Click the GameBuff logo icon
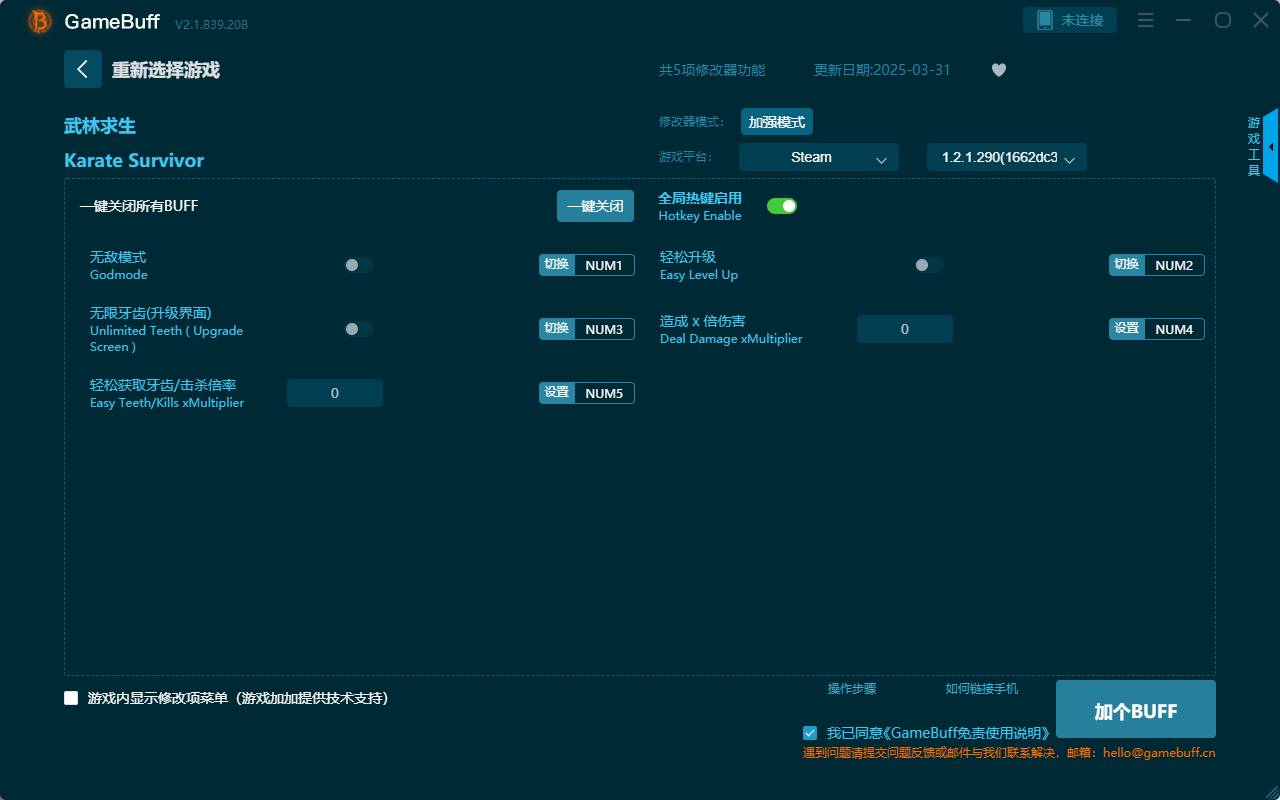This screenshot has height=800, width=1280. coord(39,20)
